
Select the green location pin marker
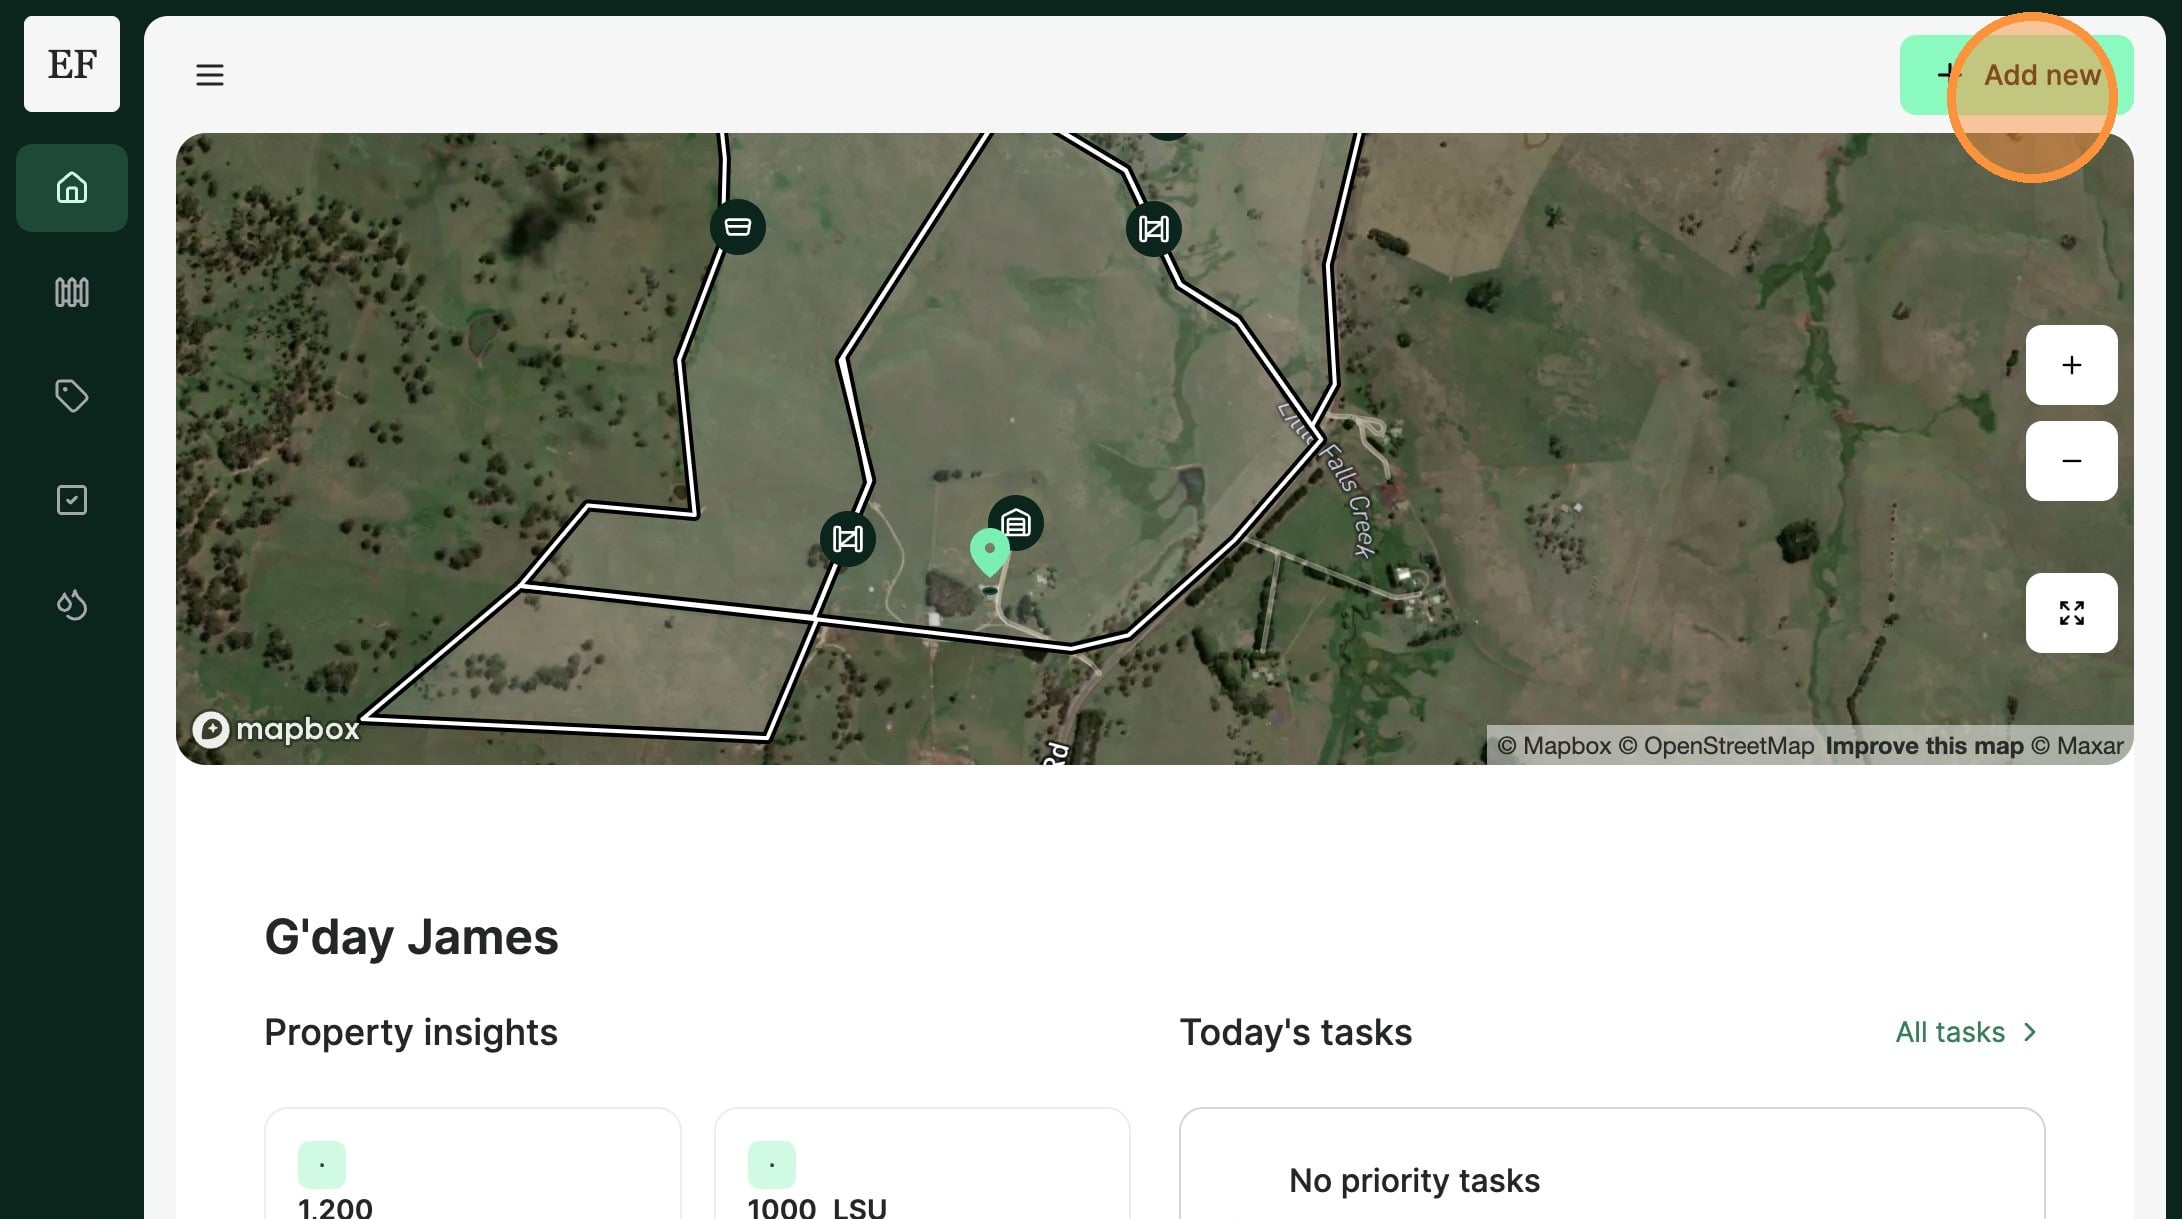tap(989, 550)
